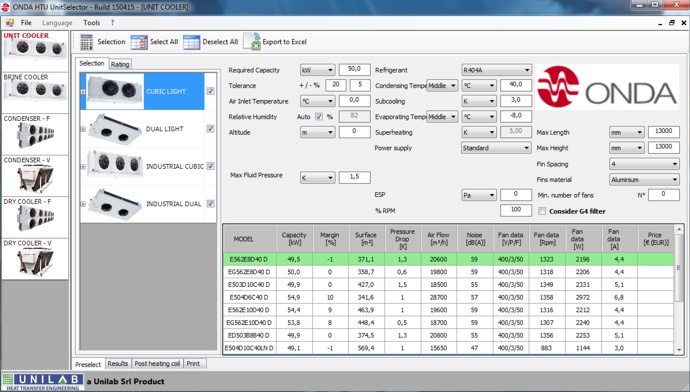Click the Deselect All icon
Viewport: 690px width, 392px height.
point(191,42)
